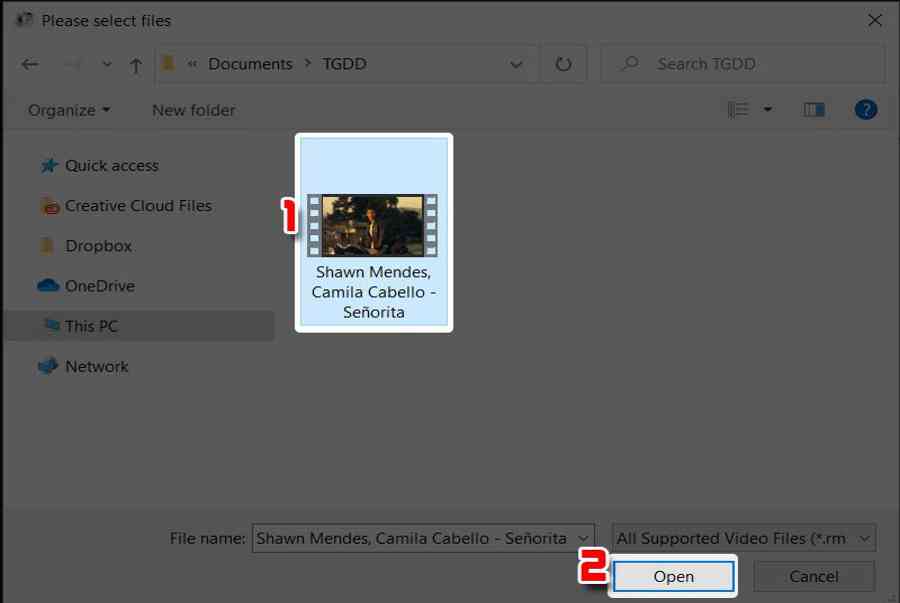The image size is (900, 603).
Task: Click the Cancel button
Action: [x=814, y=576]
